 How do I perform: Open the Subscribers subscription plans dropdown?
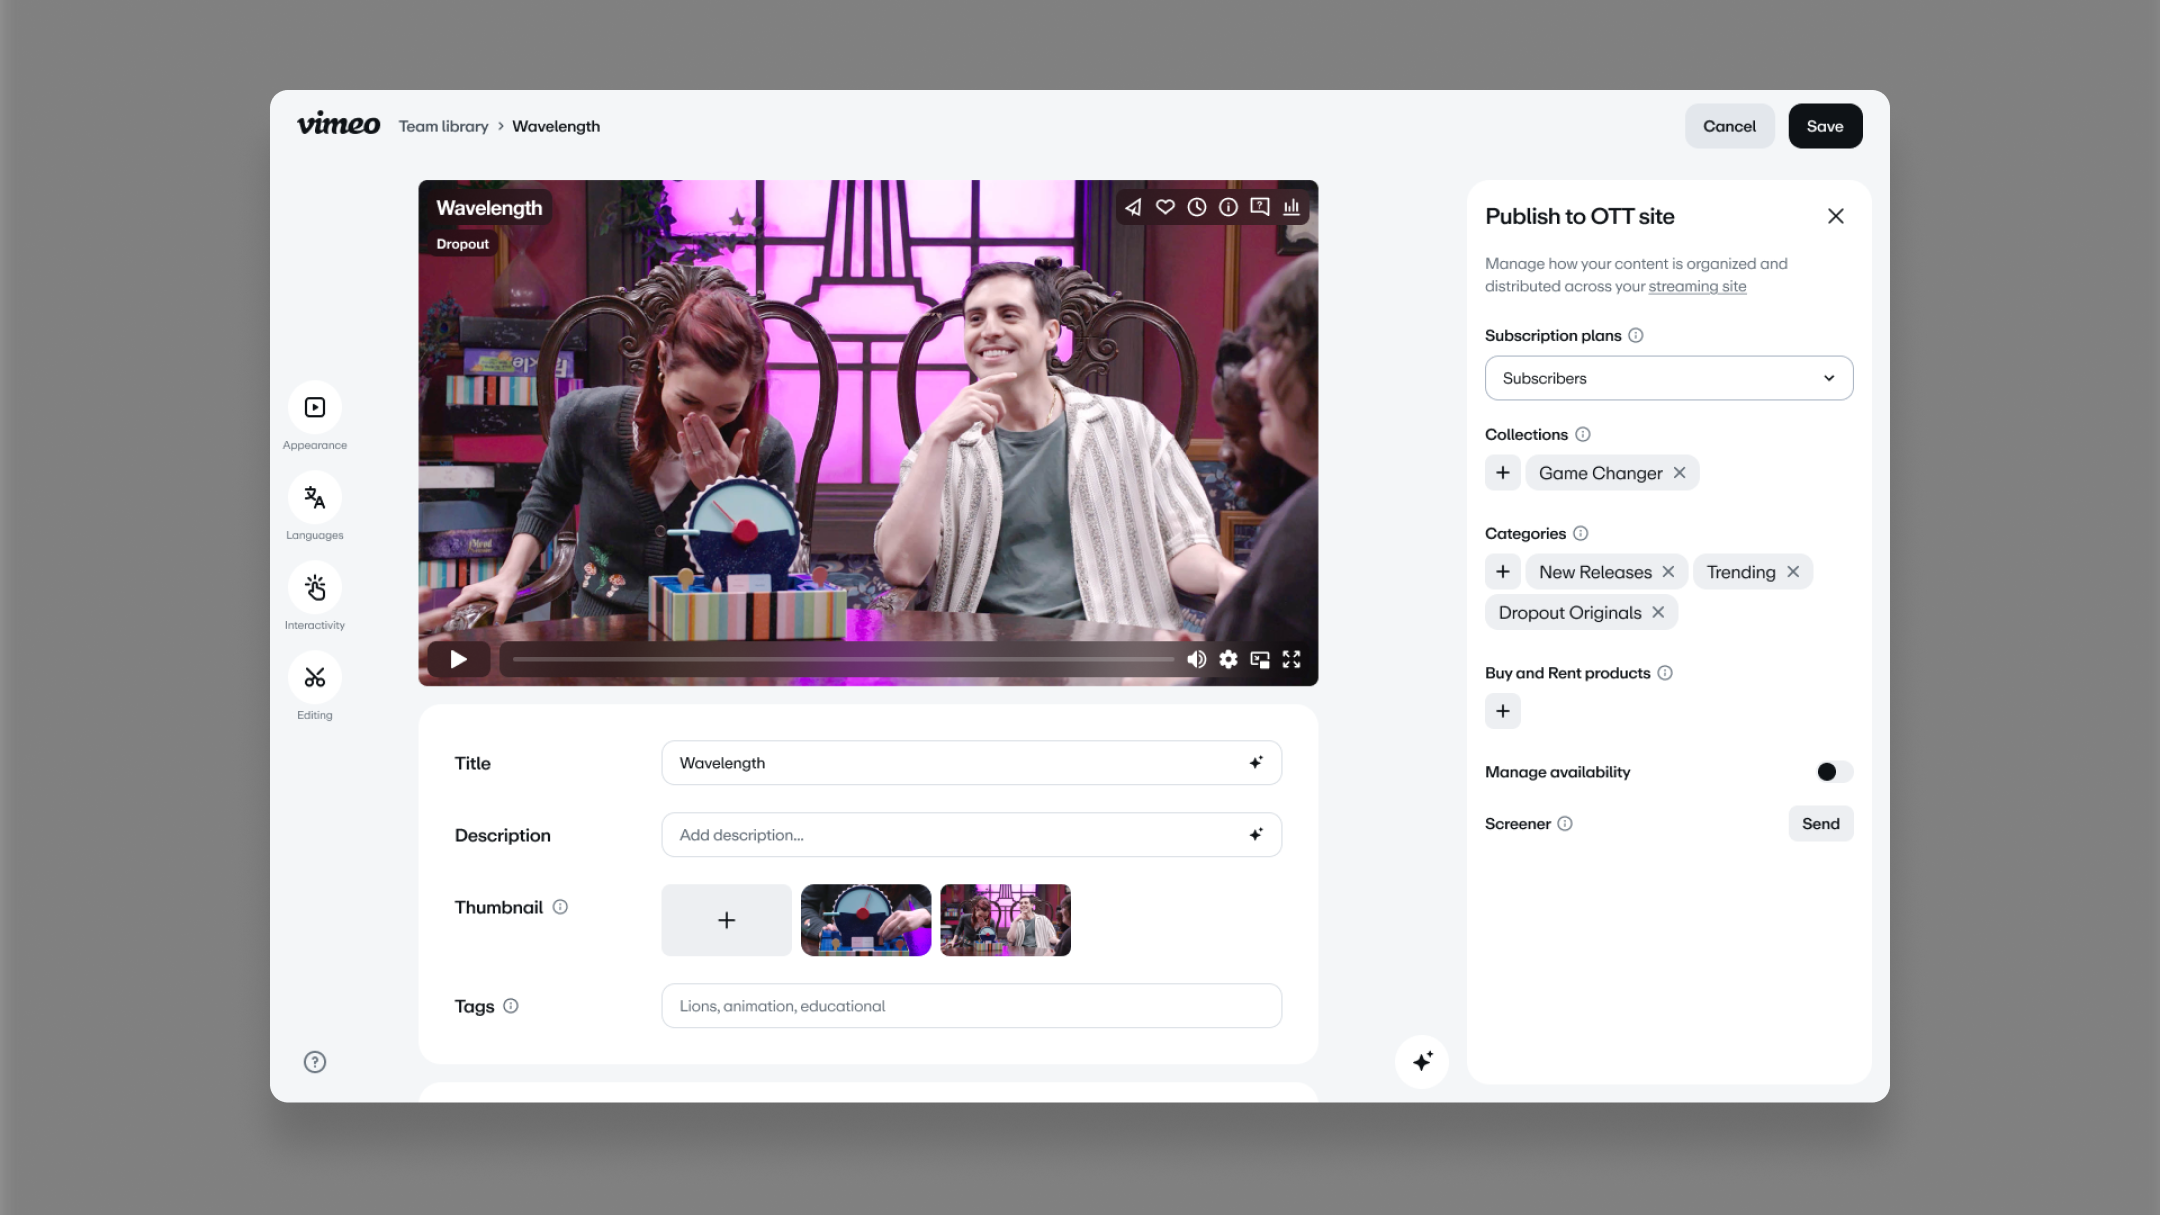1668,378
